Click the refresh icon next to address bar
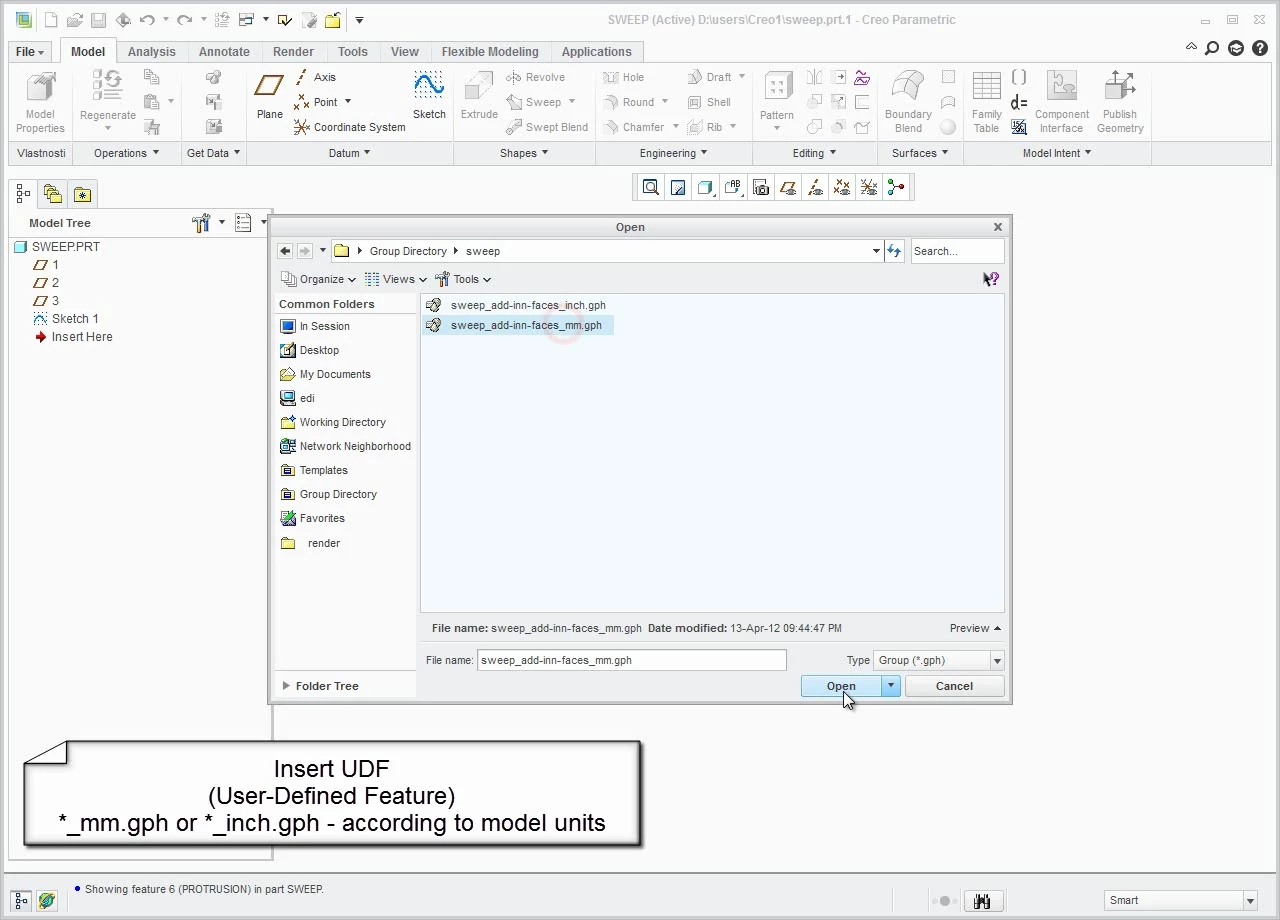This screenshot has width=1280, height=920. pos(894,251)
